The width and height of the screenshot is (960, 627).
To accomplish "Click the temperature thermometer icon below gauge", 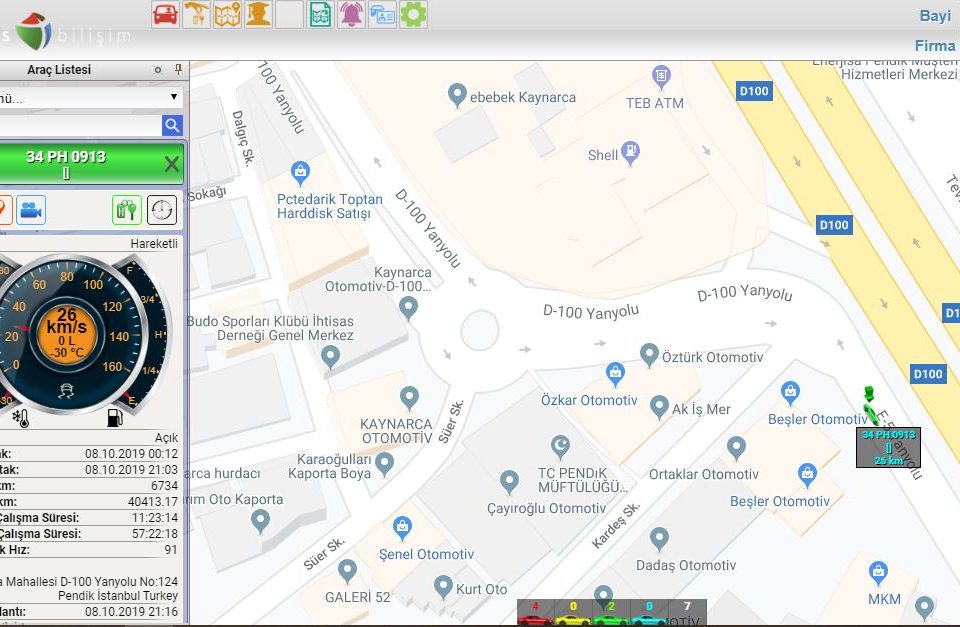I will [21, 418].
